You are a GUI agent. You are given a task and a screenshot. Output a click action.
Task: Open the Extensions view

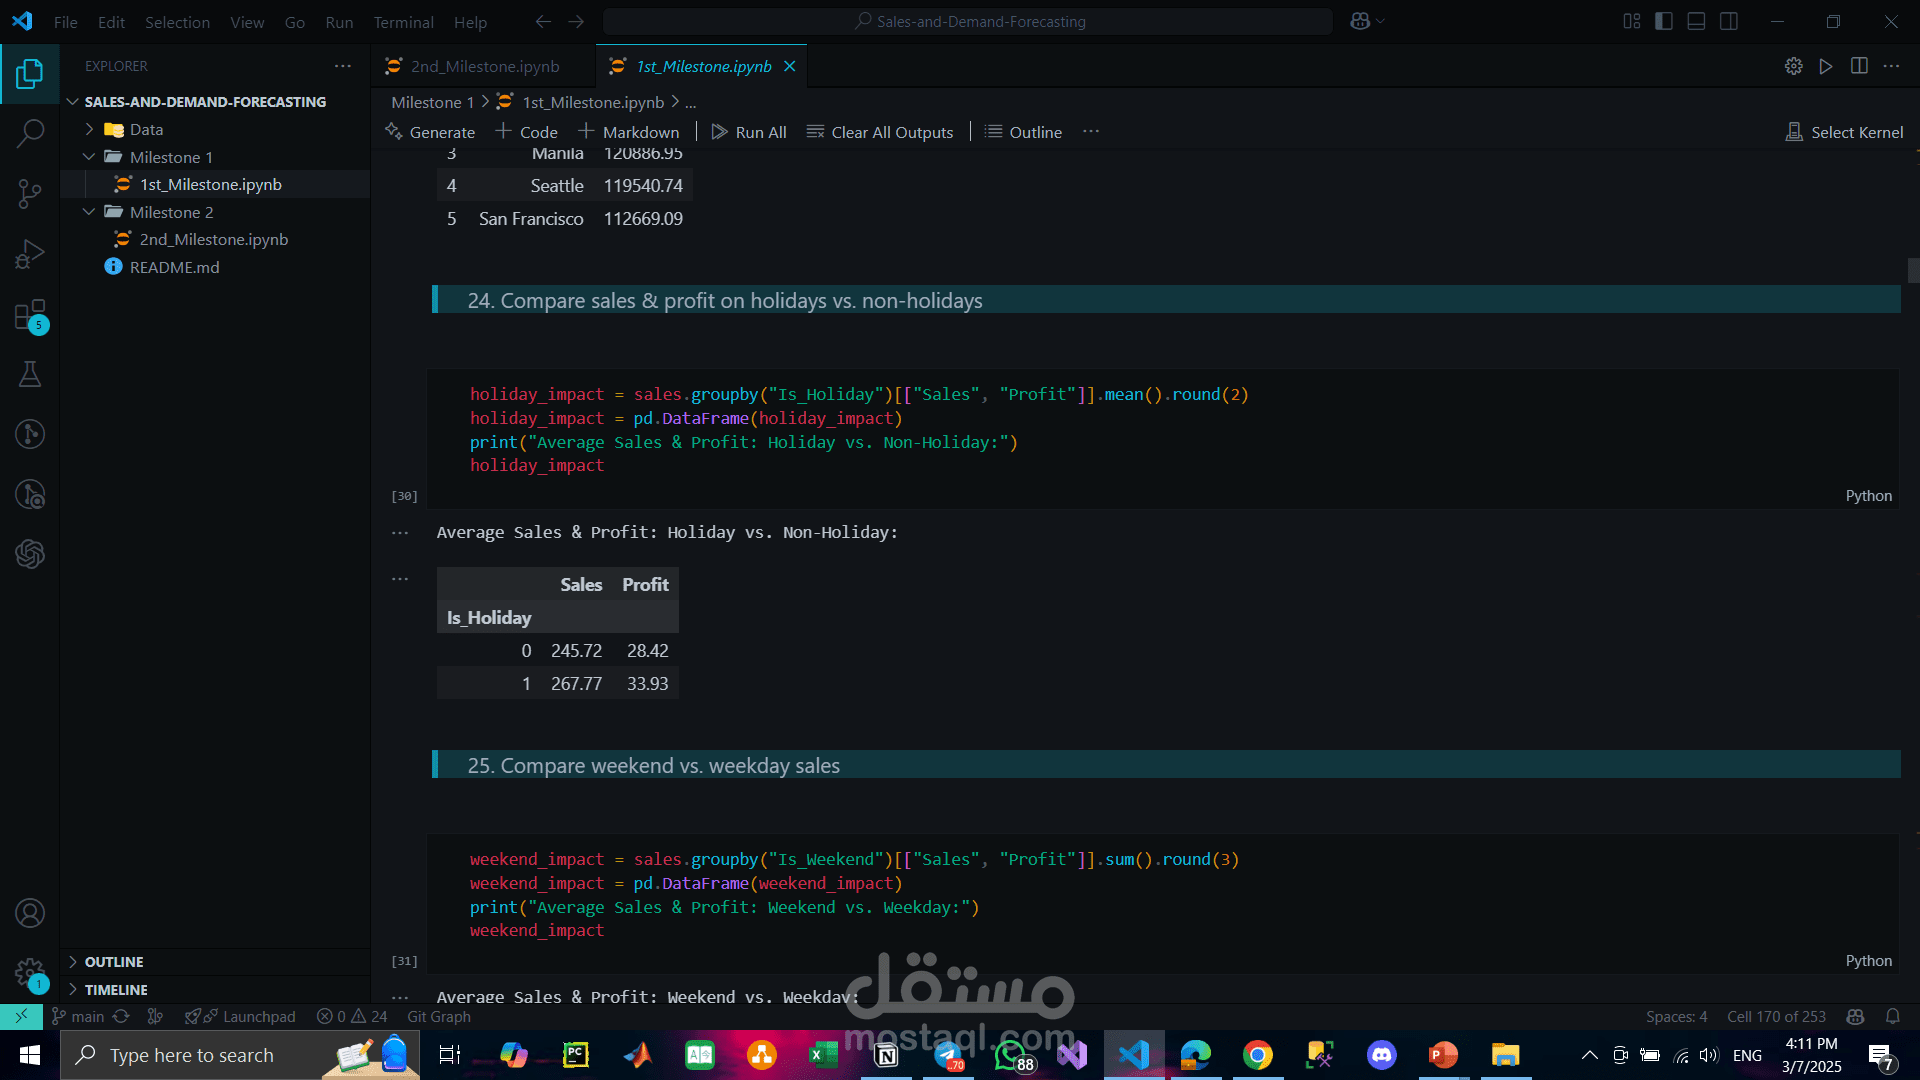(30, 315)
